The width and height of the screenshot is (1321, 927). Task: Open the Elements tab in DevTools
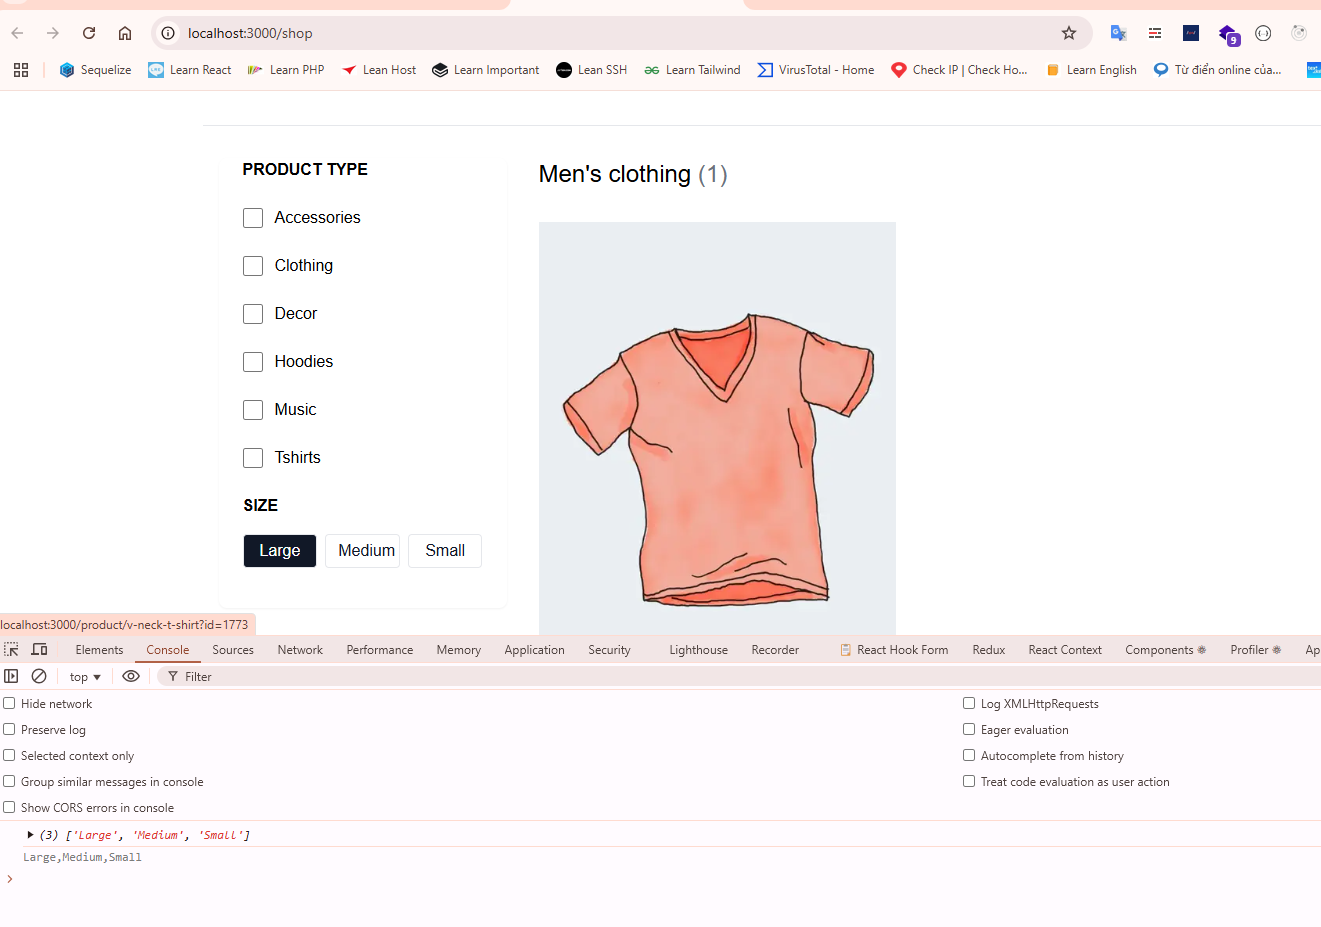tap(99, 650)
